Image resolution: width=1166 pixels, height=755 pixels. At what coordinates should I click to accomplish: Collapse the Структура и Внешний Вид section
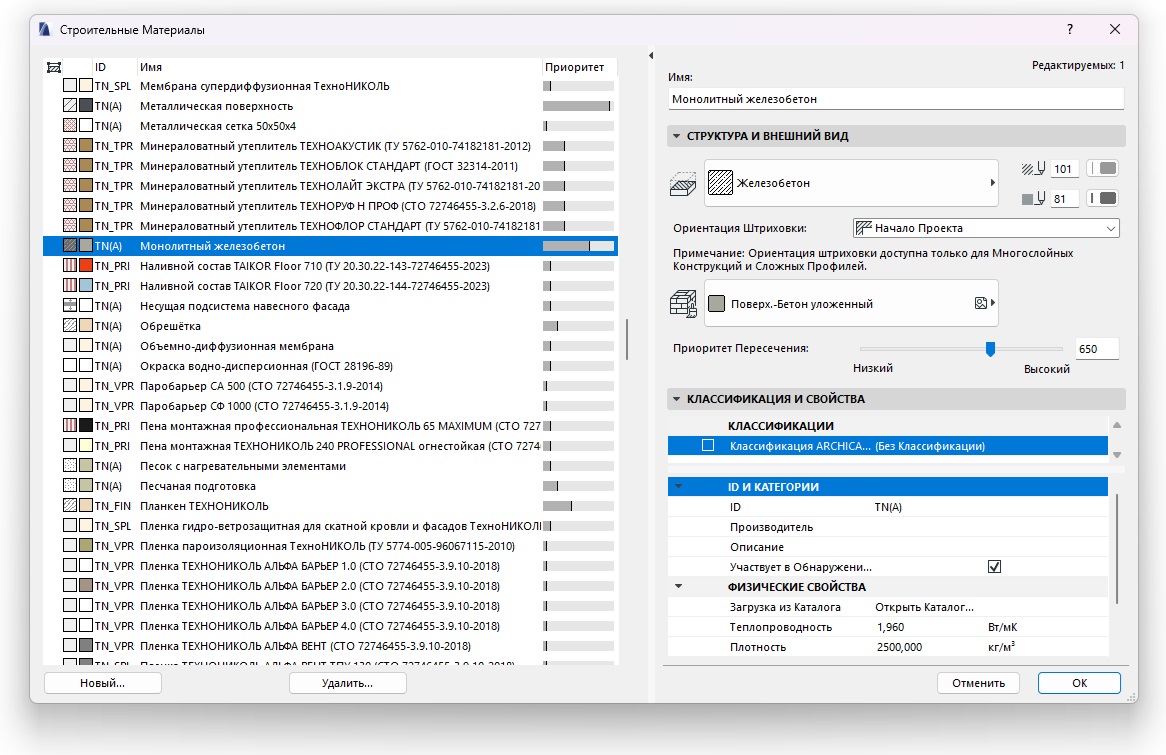[x=677, y=136]
